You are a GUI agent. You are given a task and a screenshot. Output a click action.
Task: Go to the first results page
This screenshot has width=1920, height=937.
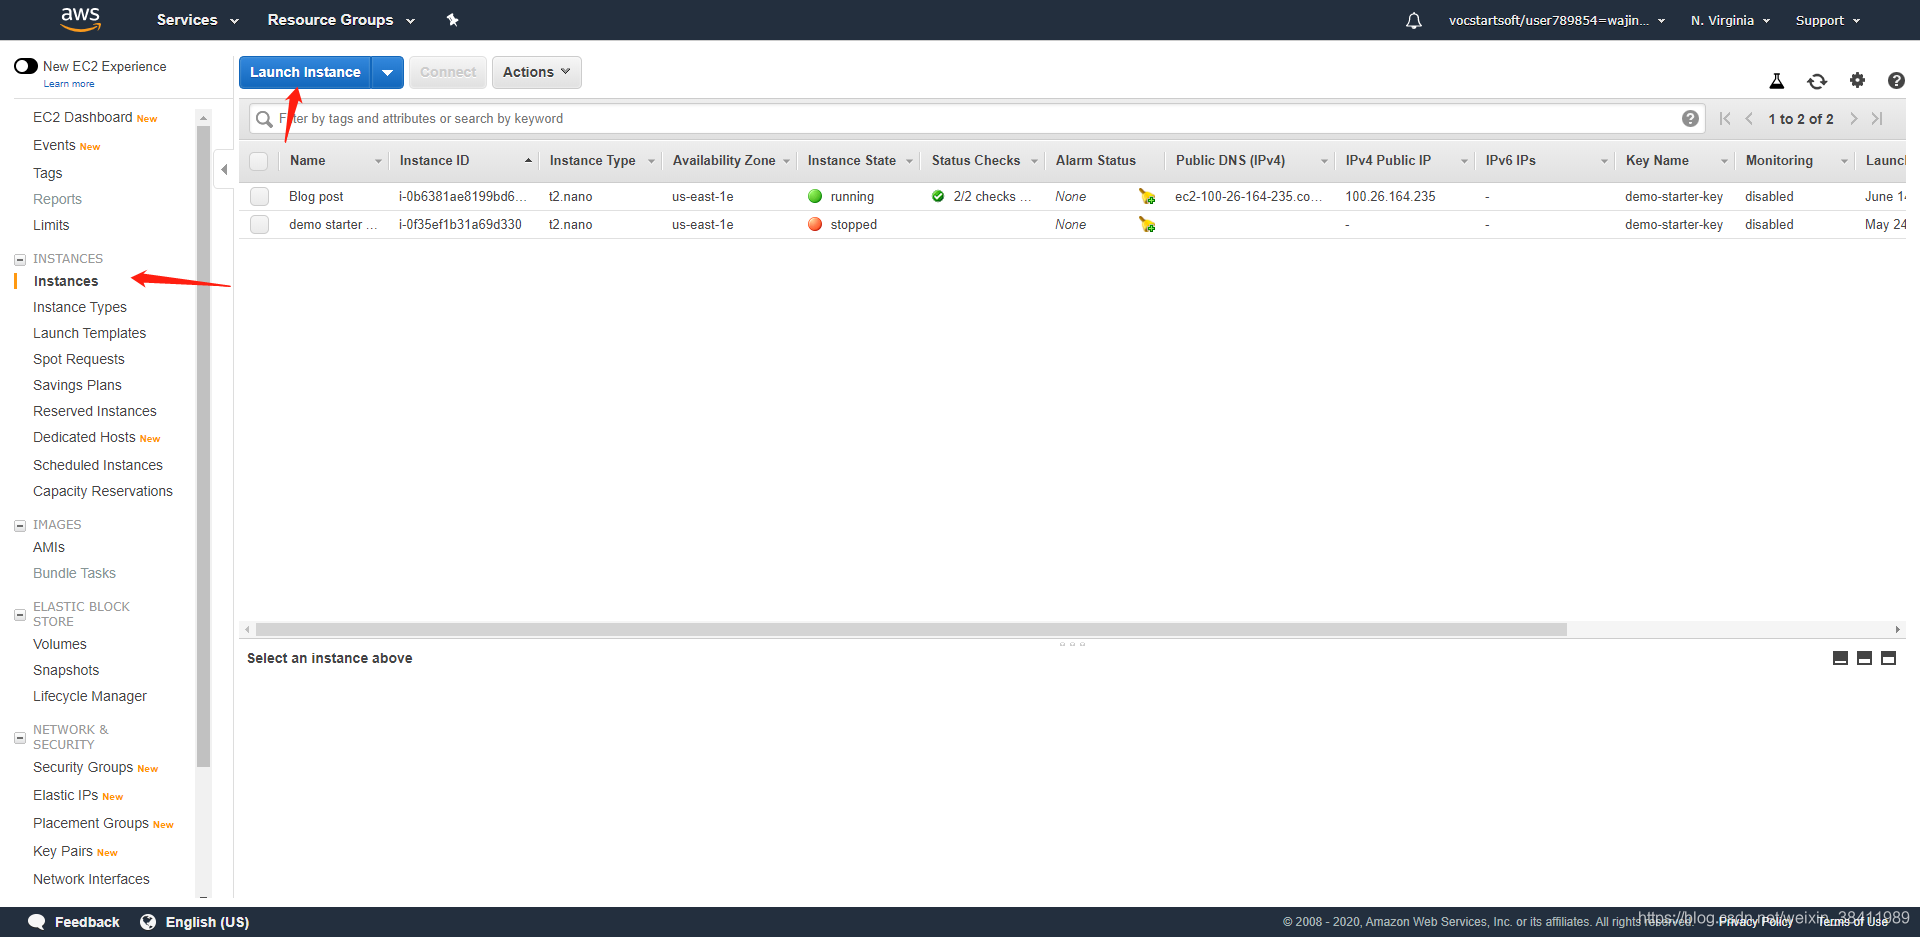pos(1725,118)
